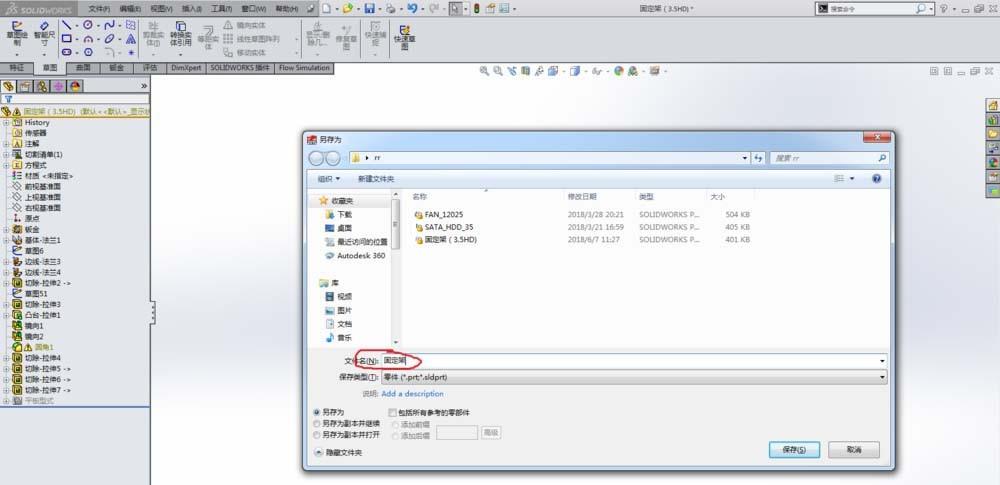Viewport: 1000px width, 485px height.
Task: Click the Undo arrow icon
Action: click(412, 8)
